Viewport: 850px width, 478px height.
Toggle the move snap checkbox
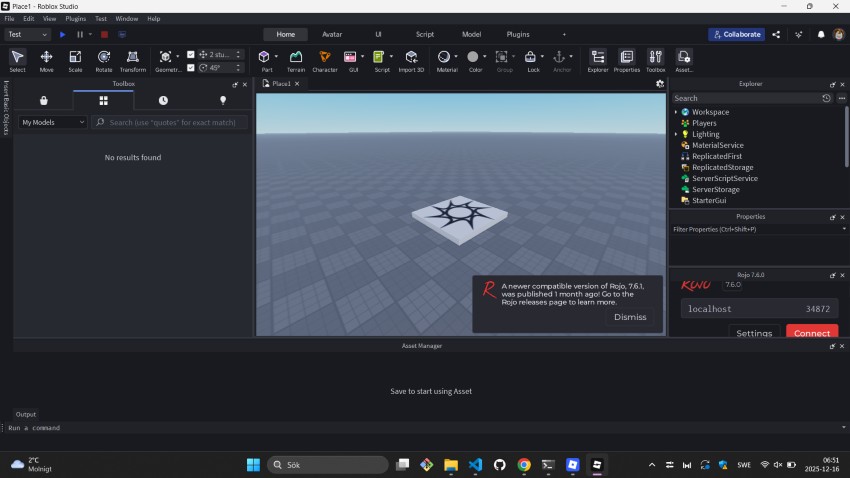191,54
